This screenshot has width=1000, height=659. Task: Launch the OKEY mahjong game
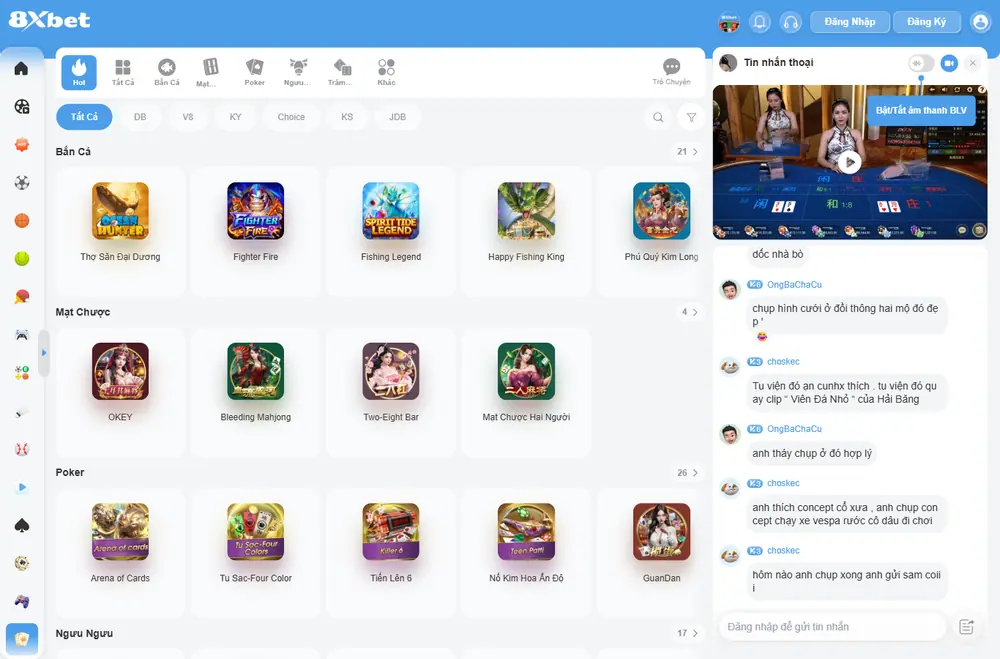click(x=120, y=371)
